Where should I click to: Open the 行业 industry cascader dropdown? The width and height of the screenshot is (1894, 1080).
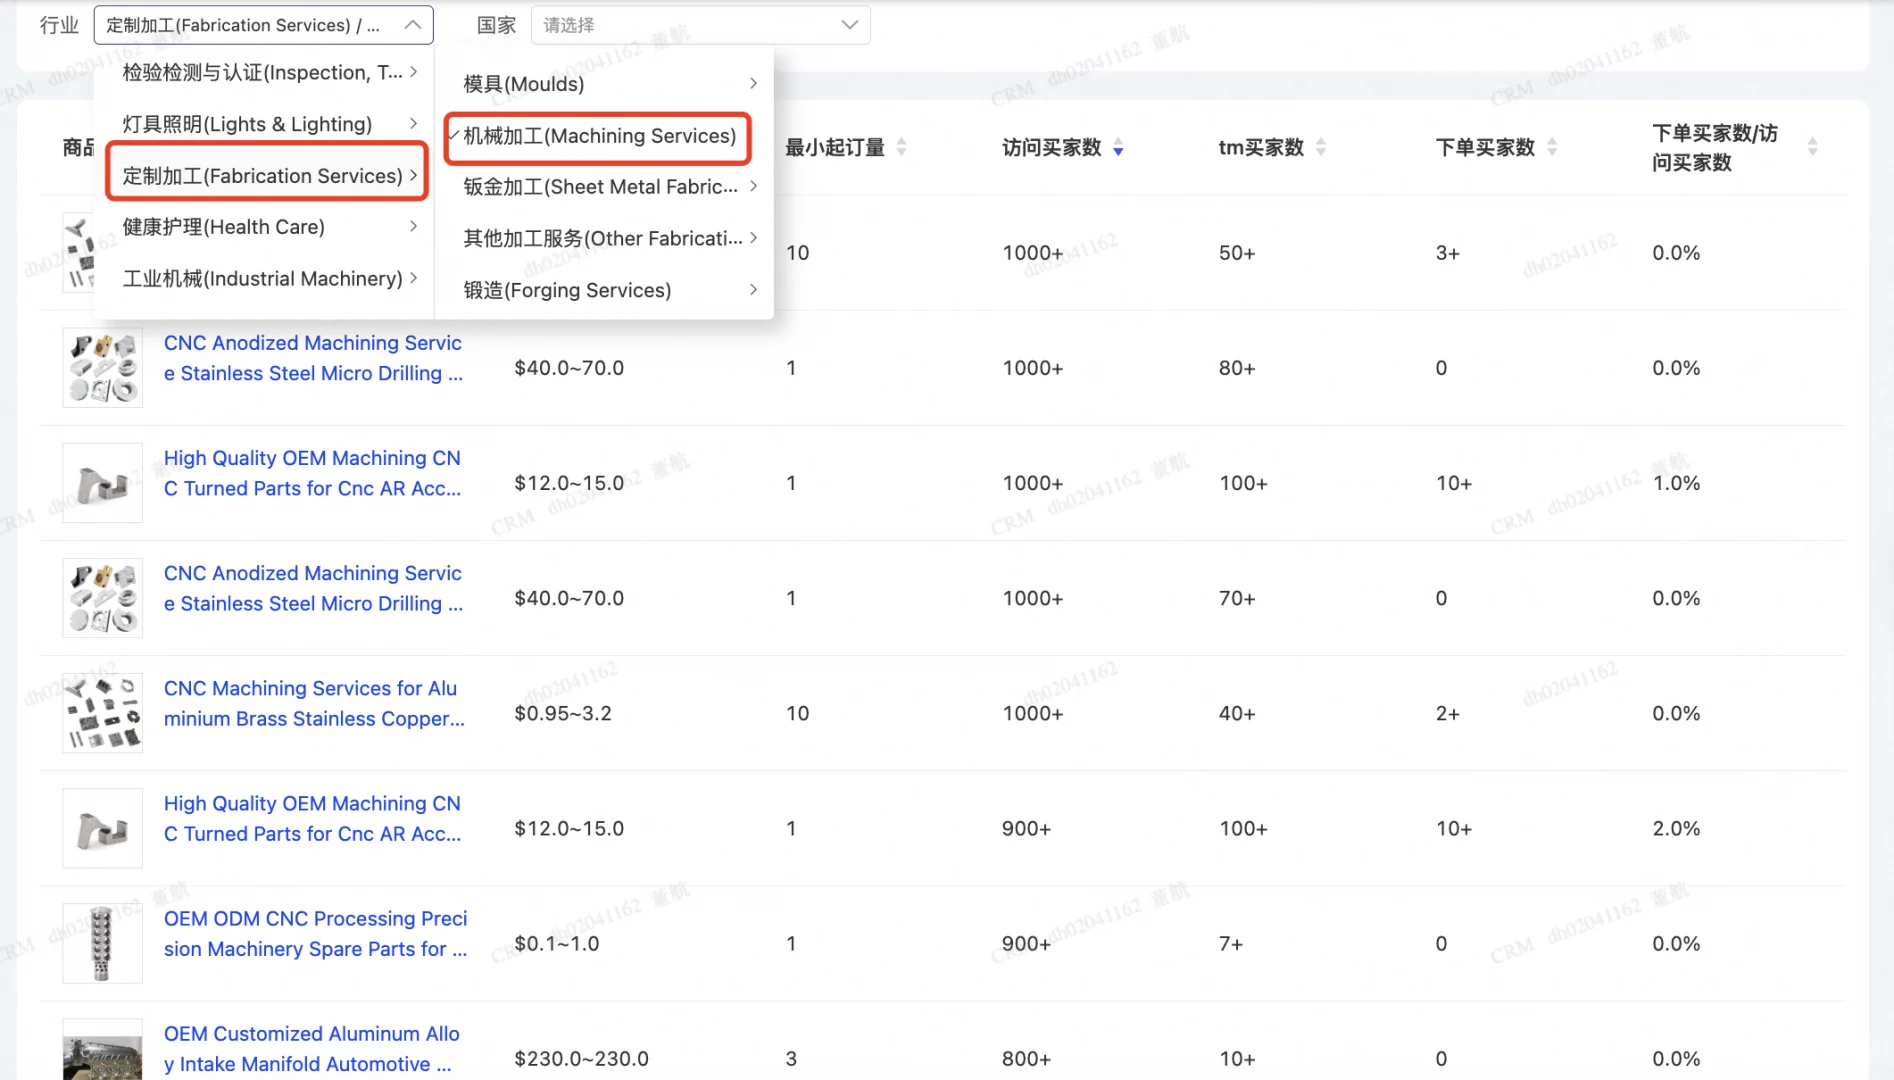tap(263, 25)
